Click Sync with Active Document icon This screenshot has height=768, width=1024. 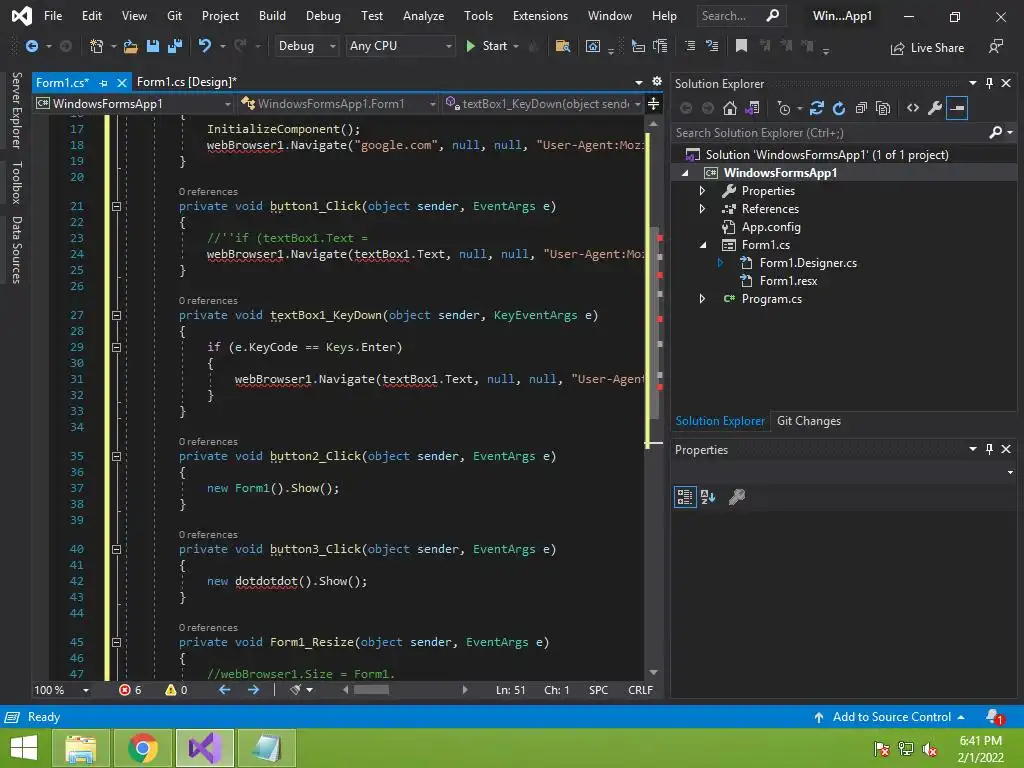pos(817,108)
